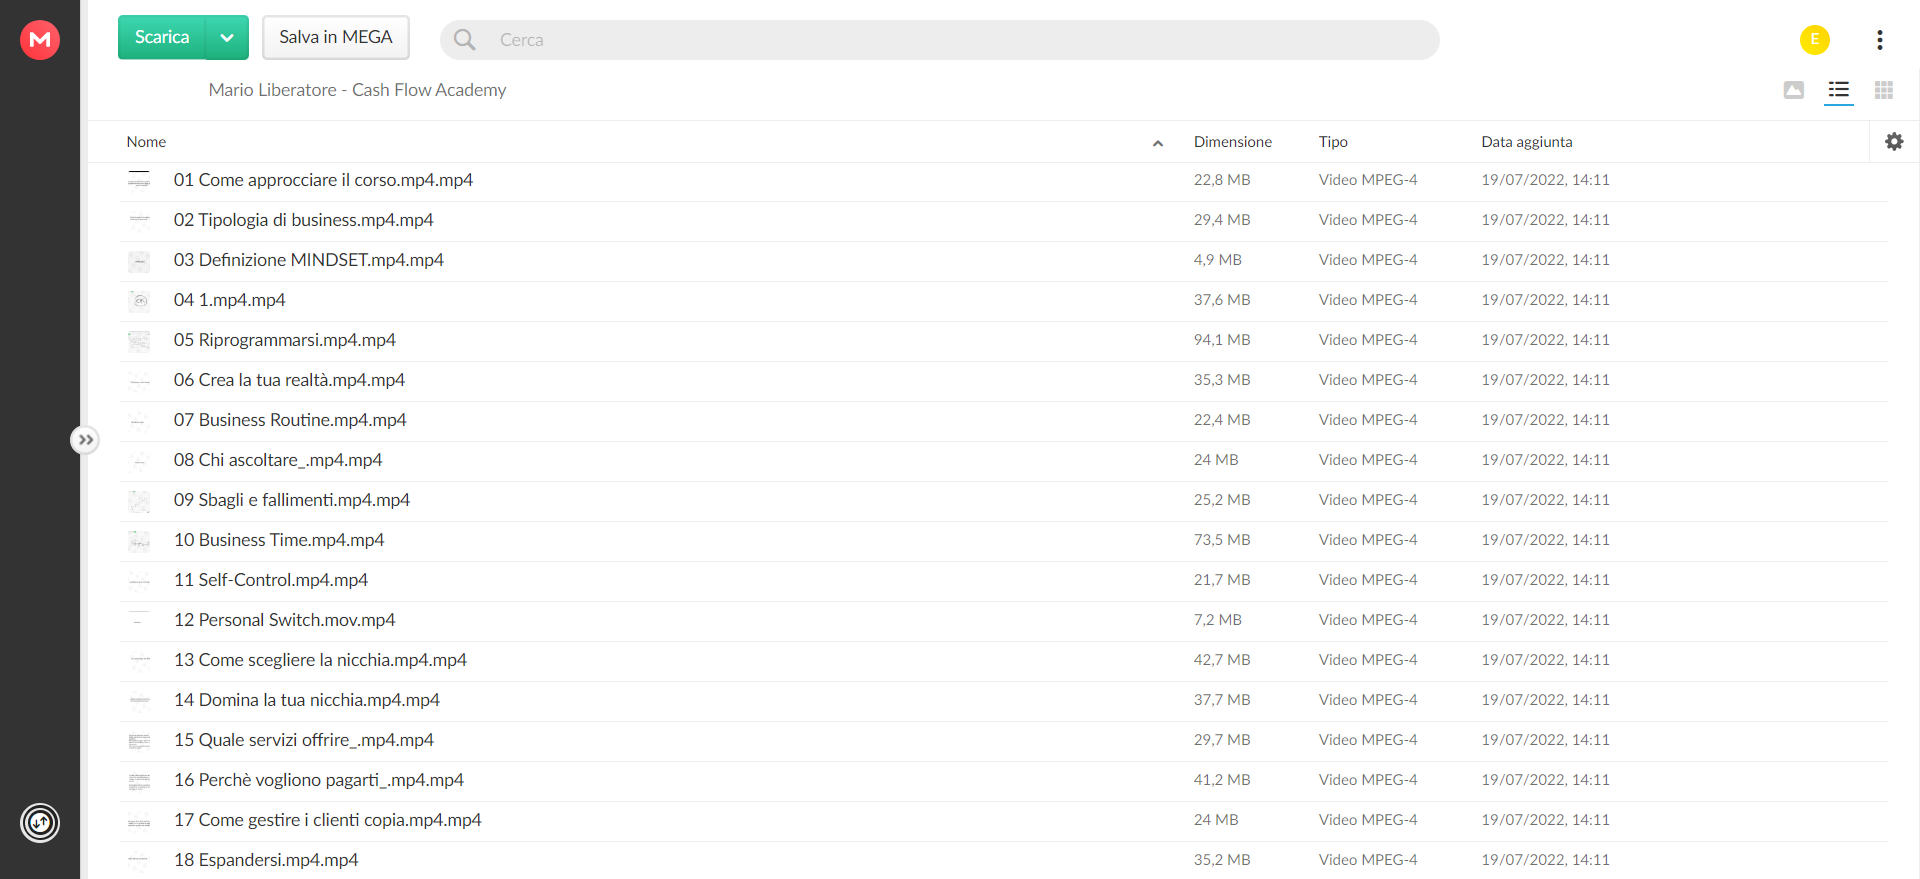This screenshot has height=879, width=1920.
Task: Click folder title Mario Liberatore - Cash Flow Academy
Action: pos(357,90)
